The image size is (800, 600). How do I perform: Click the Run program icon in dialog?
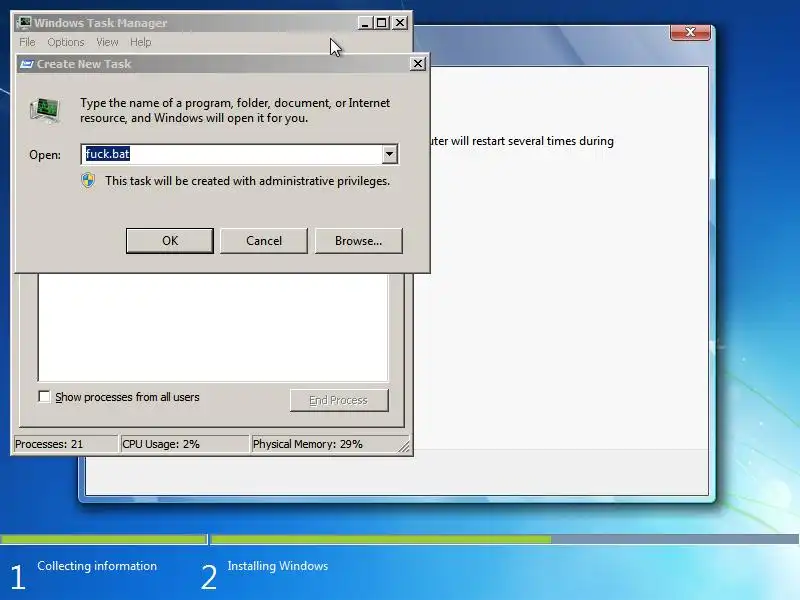point(45,110)
